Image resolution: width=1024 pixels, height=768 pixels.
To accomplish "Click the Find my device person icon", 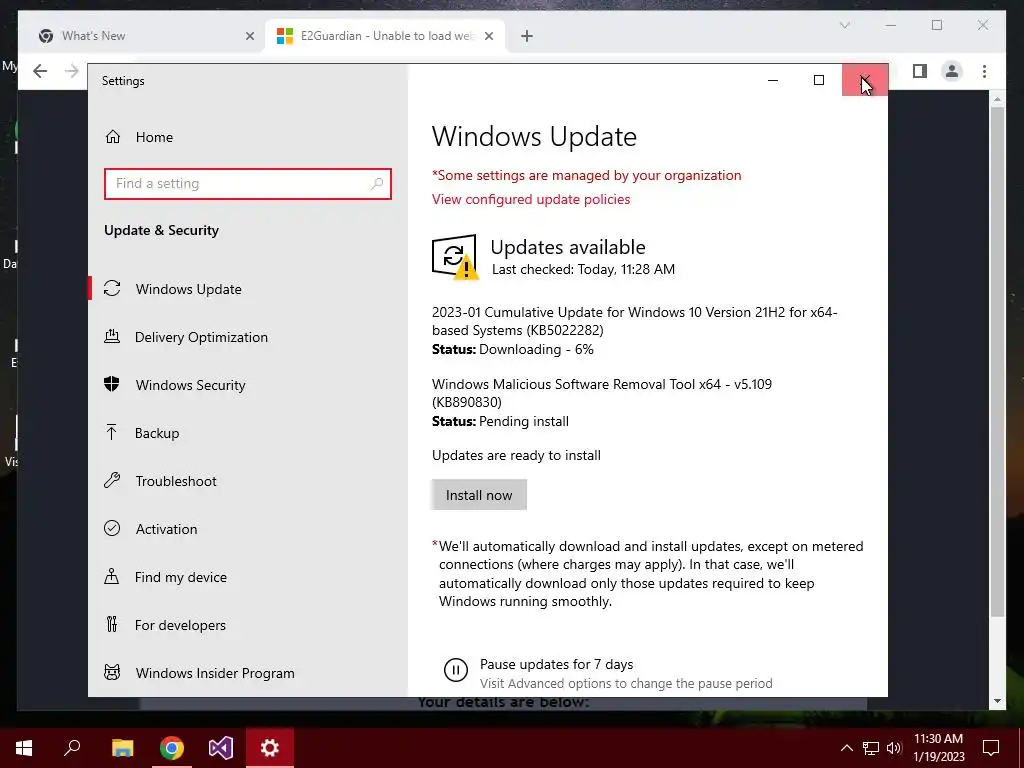I will coord(112,576).
